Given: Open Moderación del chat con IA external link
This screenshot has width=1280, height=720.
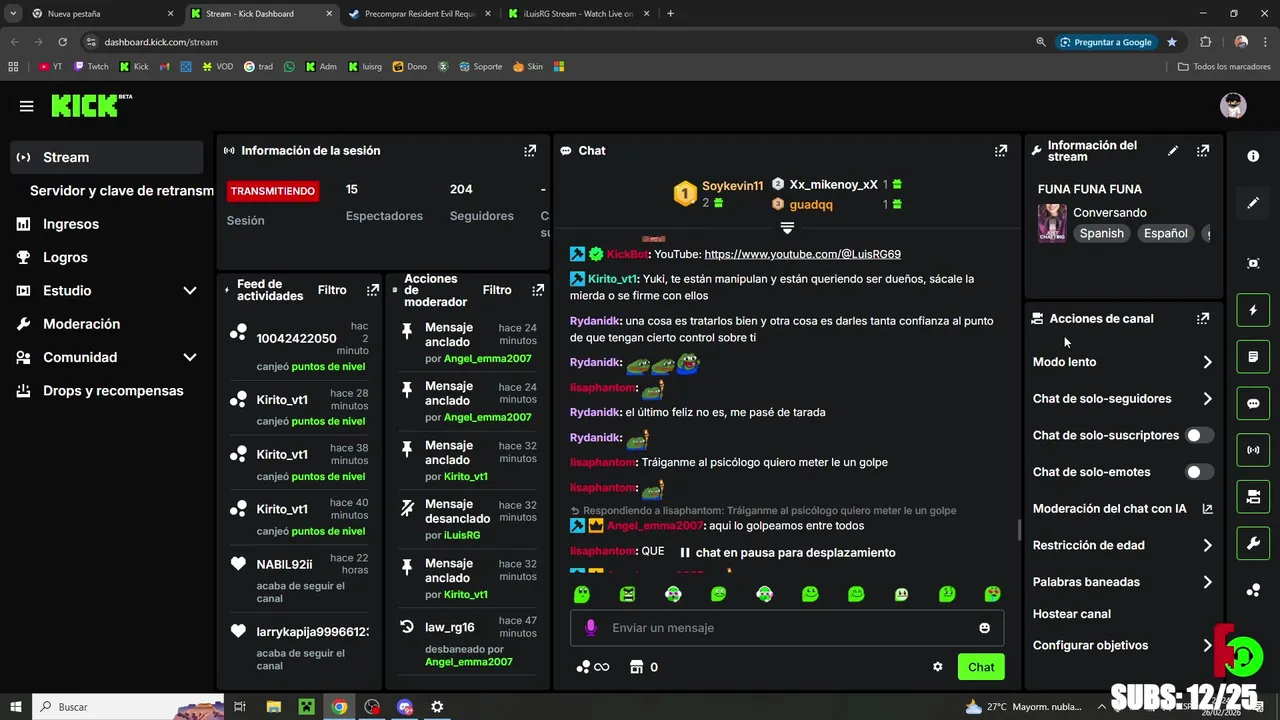Looking at the screenshot, I should (x=1207, y=509).
